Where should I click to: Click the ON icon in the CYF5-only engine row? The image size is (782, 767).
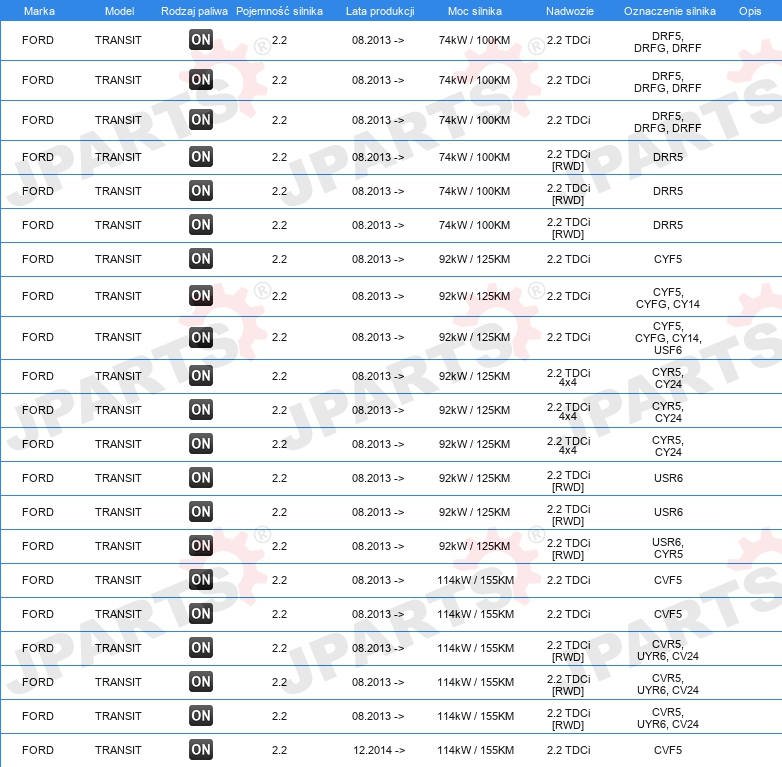(201, 258)
